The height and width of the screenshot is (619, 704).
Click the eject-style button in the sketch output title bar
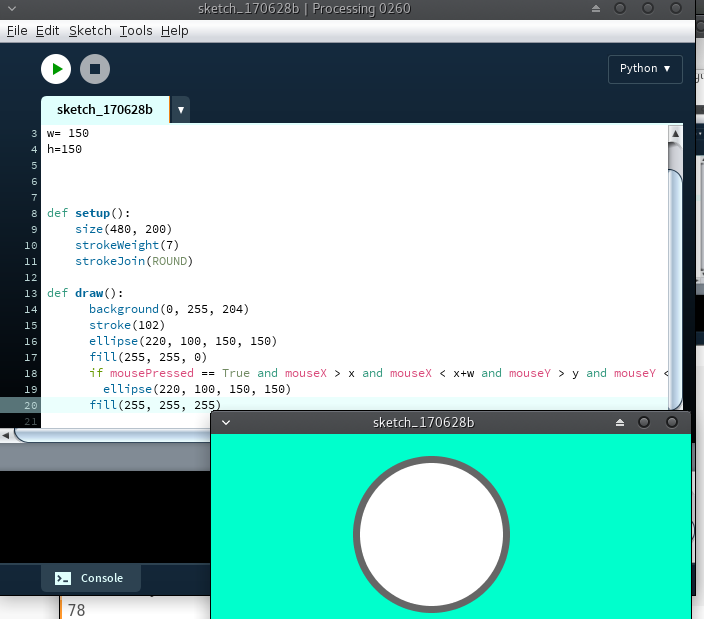620,422
